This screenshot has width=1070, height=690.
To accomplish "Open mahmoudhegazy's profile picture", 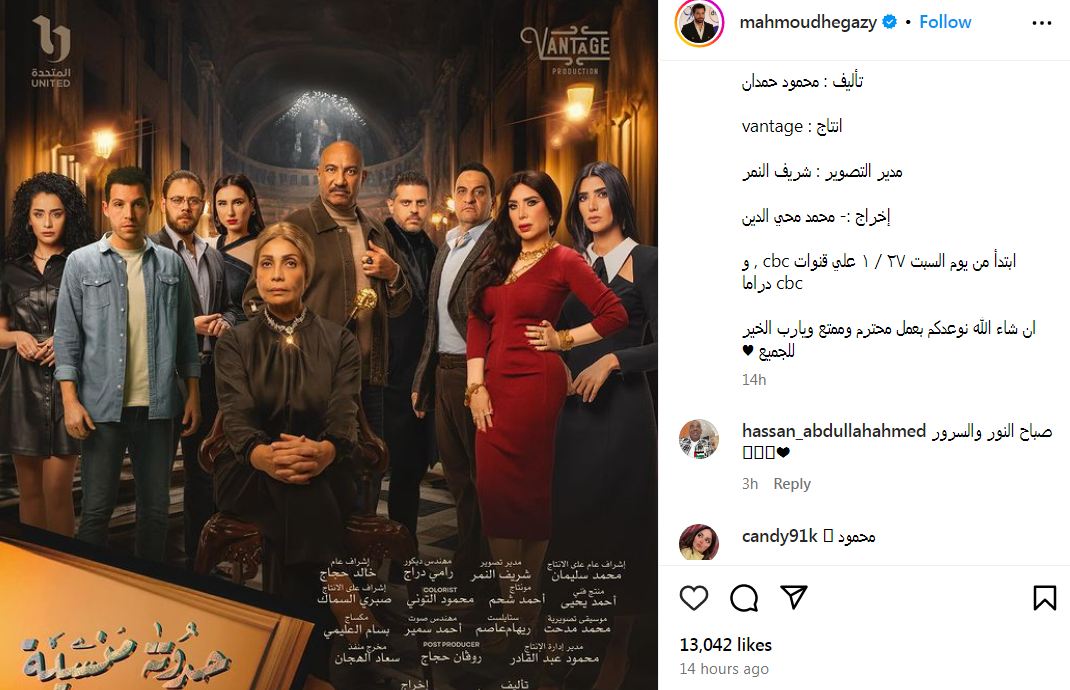I will click(x=699, y=23).
